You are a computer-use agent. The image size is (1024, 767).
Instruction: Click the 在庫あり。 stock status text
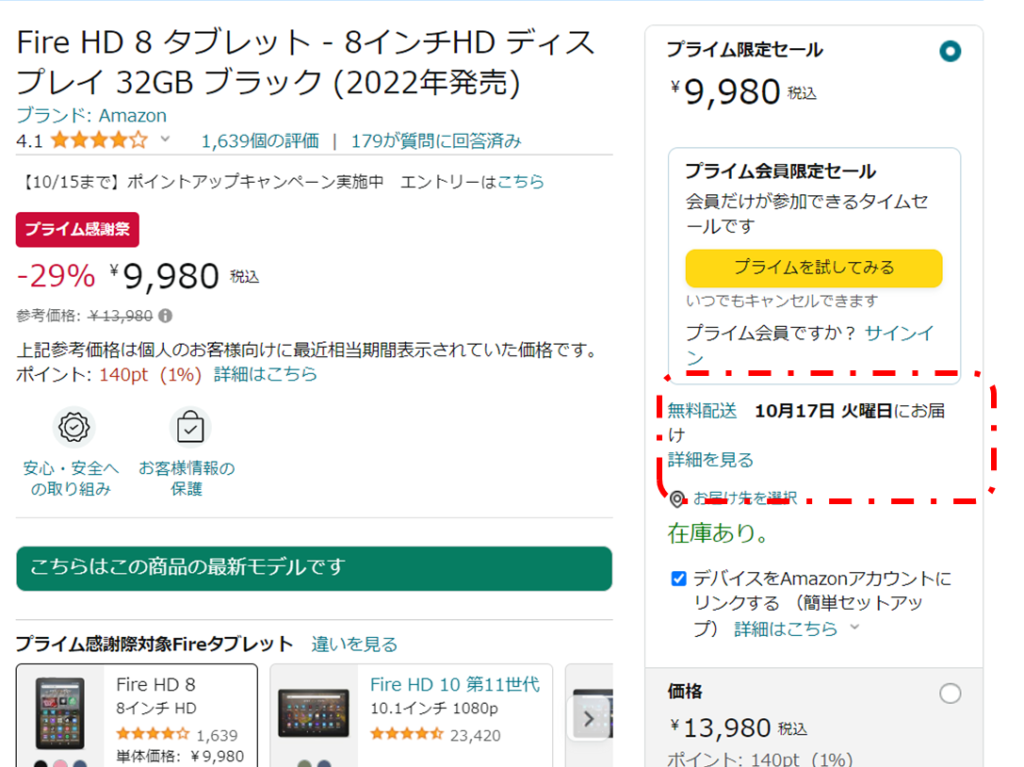pos(718,534)
